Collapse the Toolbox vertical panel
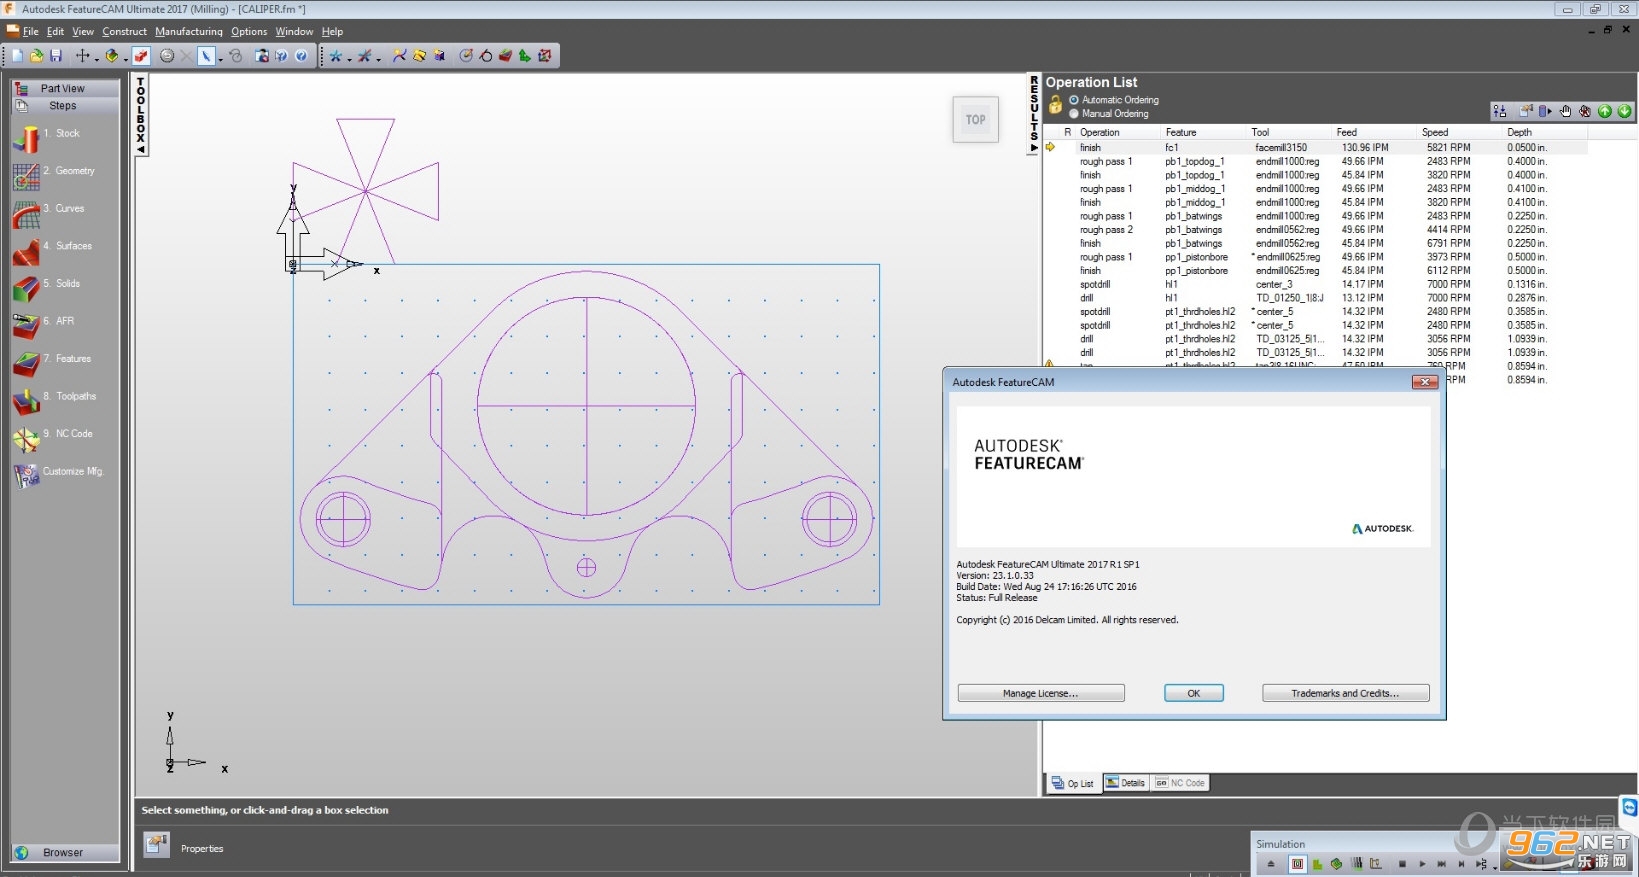1639x877 pixels. (141, 115)
